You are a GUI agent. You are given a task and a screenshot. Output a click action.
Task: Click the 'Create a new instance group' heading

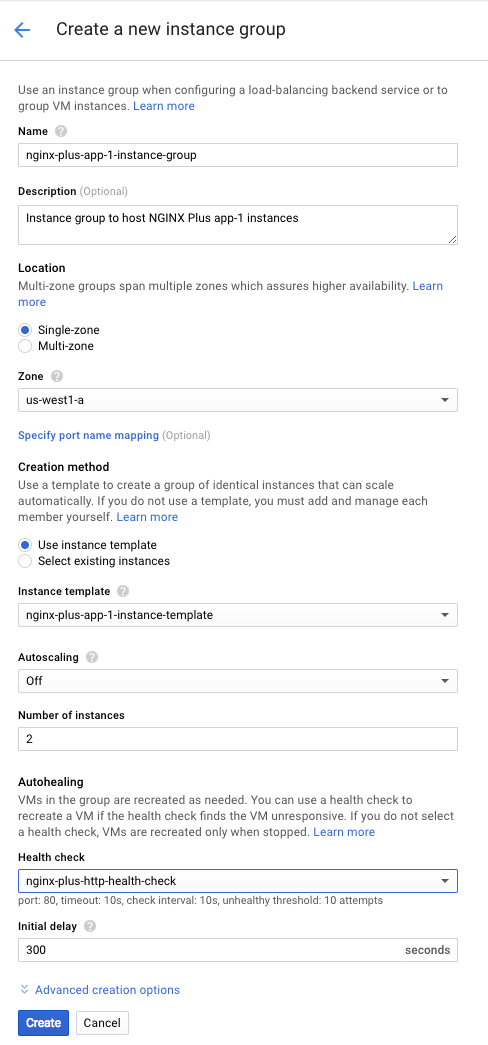171,29
